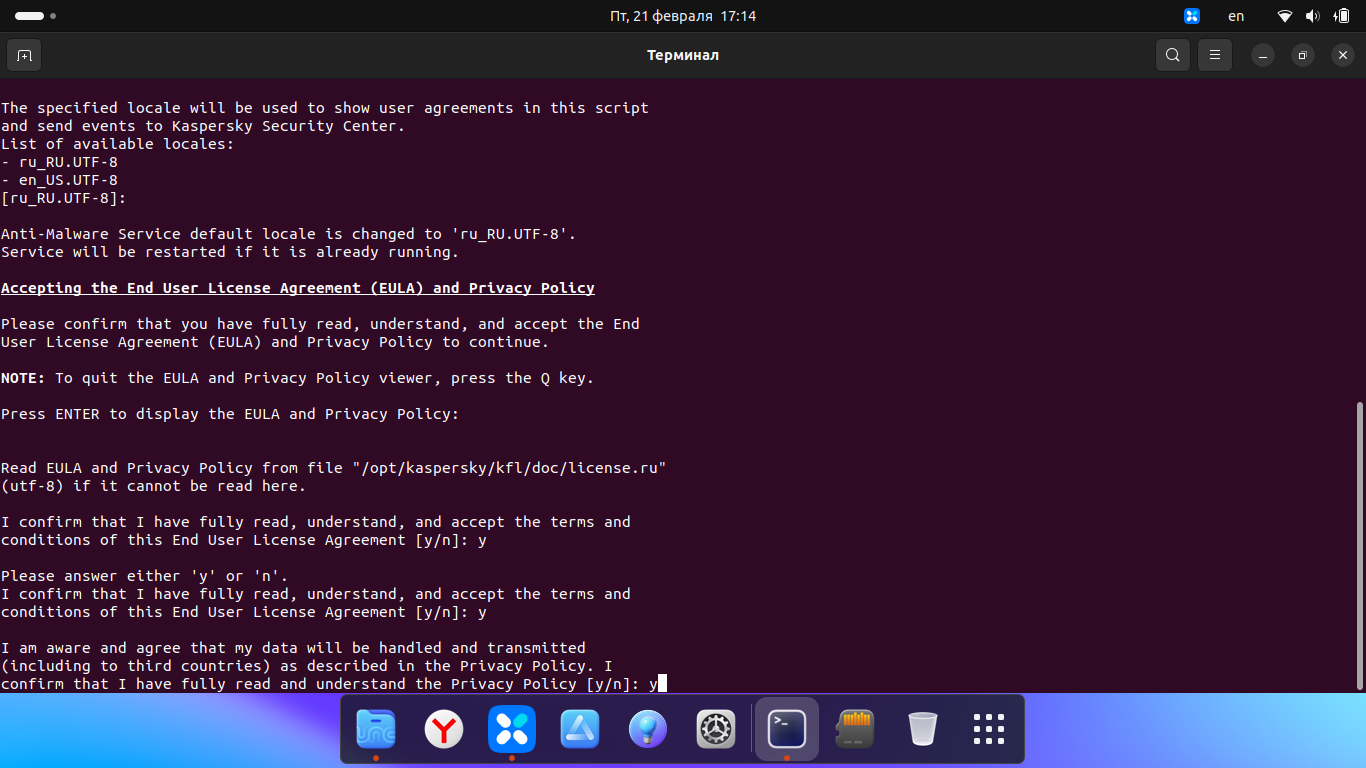Open the volume indicator
This screenshot has width=1366, height=768.
[1313, 16]
